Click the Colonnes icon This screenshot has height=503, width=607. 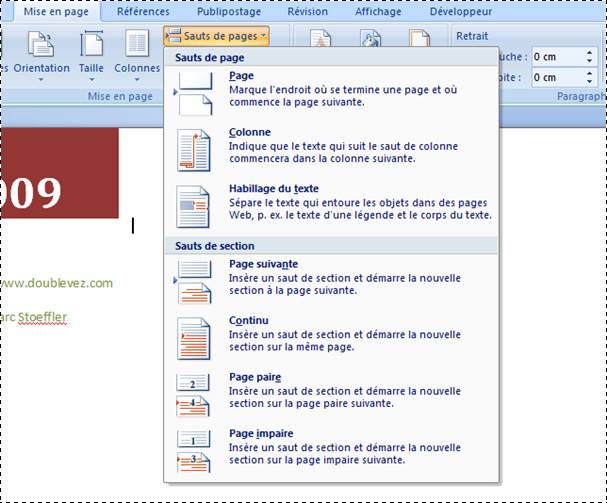click(137, 44)
